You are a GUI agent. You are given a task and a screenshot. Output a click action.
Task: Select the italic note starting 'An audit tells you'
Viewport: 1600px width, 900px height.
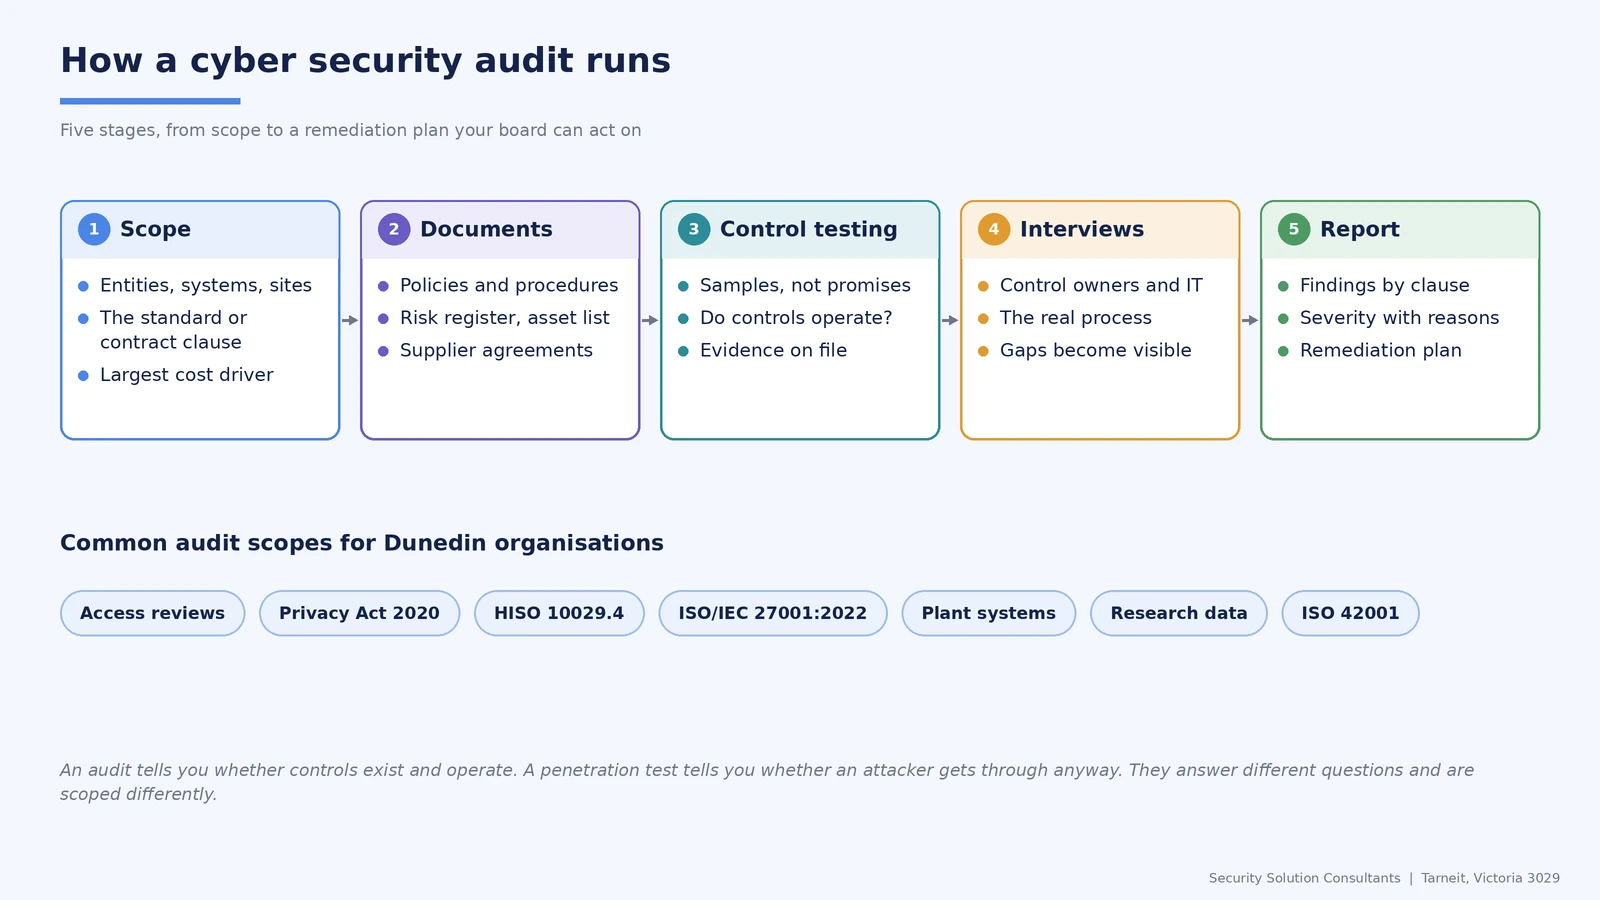pos(767,782)
